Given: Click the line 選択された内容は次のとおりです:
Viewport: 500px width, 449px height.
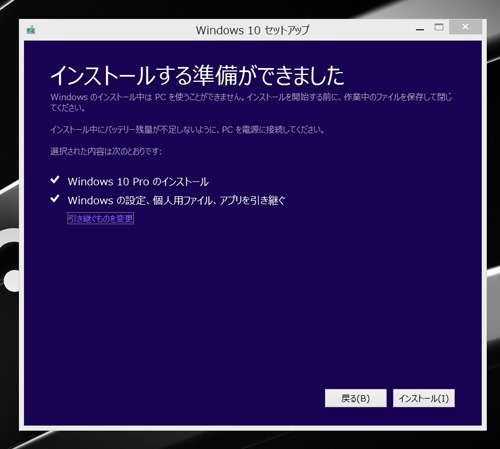Looking at the screenshot, I should click(106, 151).
